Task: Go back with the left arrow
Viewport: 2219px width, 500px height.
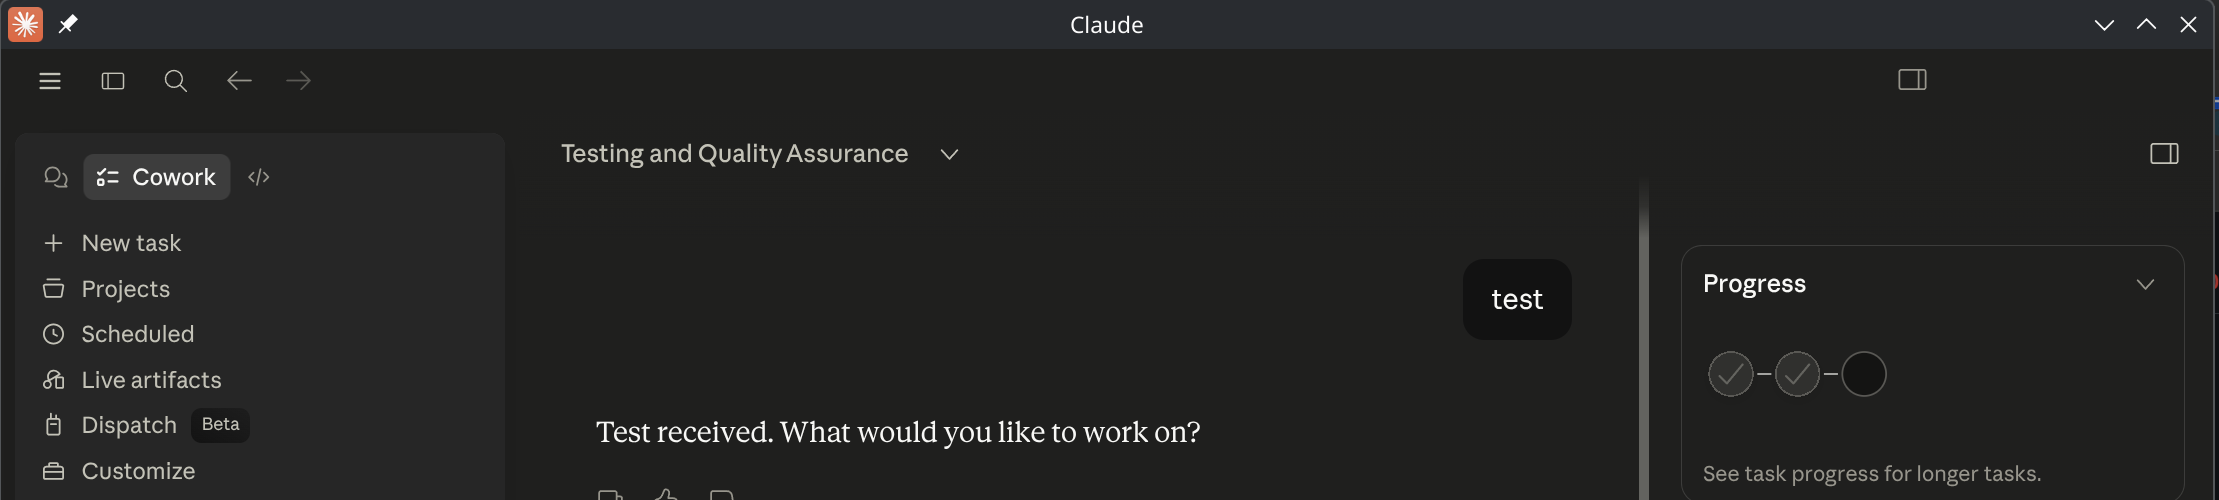Action: (239, 81)
